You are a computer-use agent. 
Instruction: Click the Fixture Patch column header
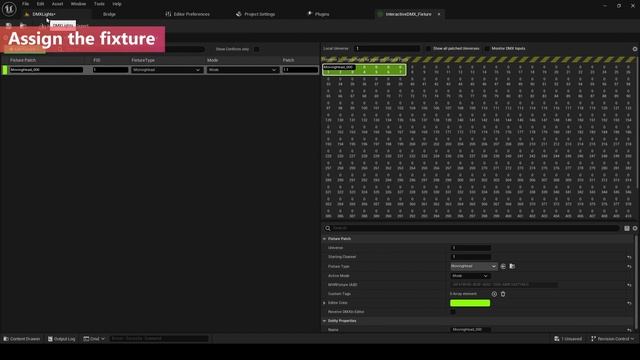23,60
